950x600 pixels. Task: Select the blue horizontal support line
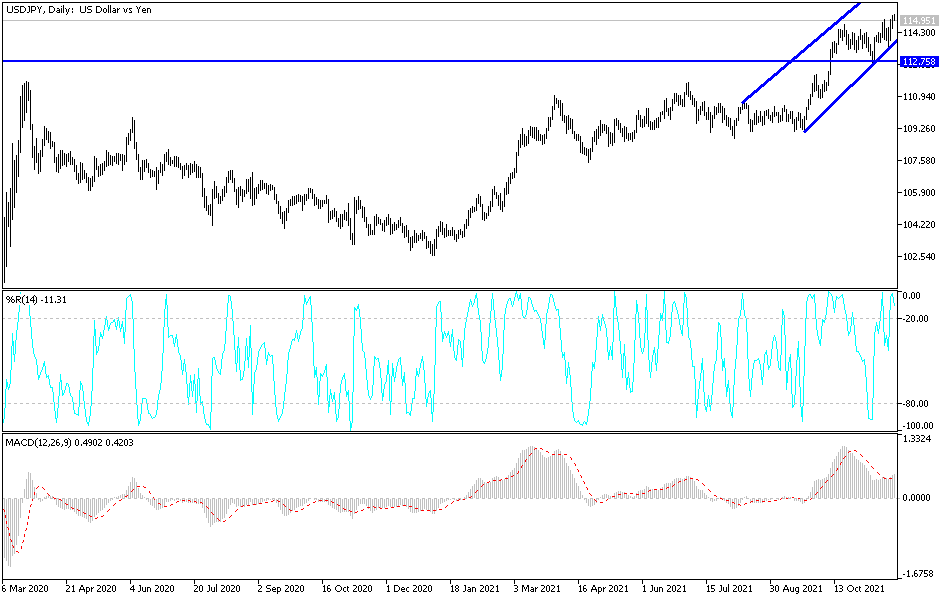pos(400,61)
